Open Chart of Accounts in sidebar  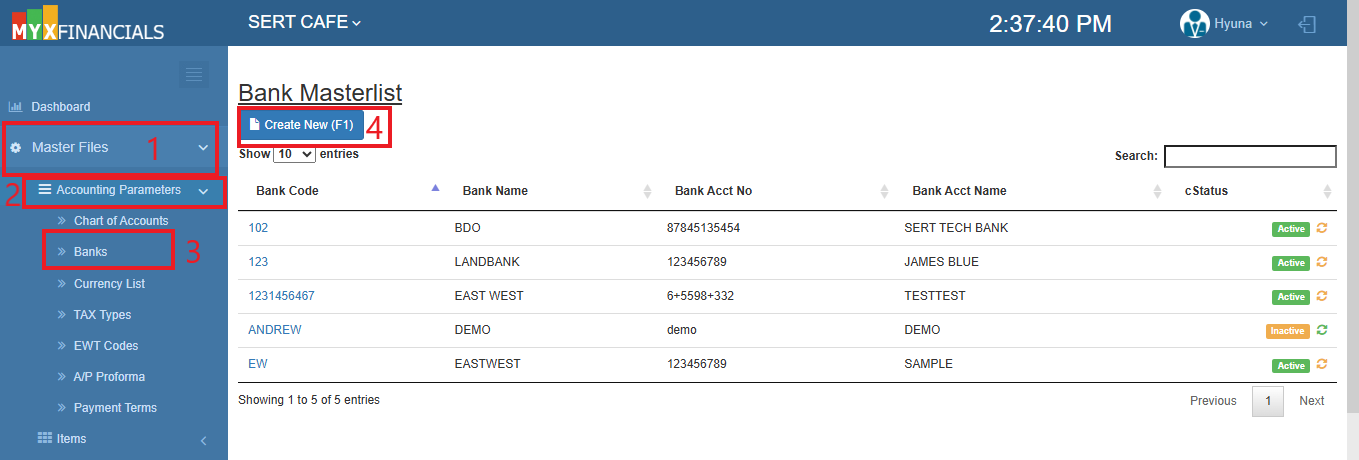pyautogui.click(x=121, y=221)
